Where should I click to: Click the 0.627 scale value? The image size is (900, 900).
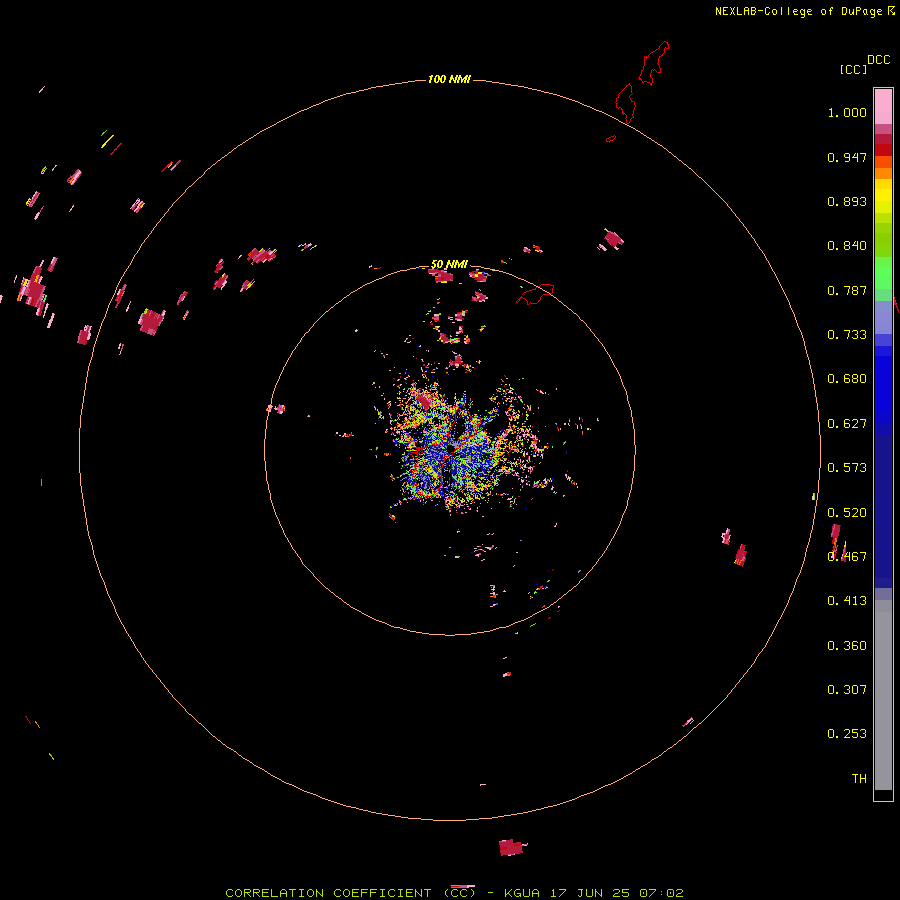pos(847,424)
